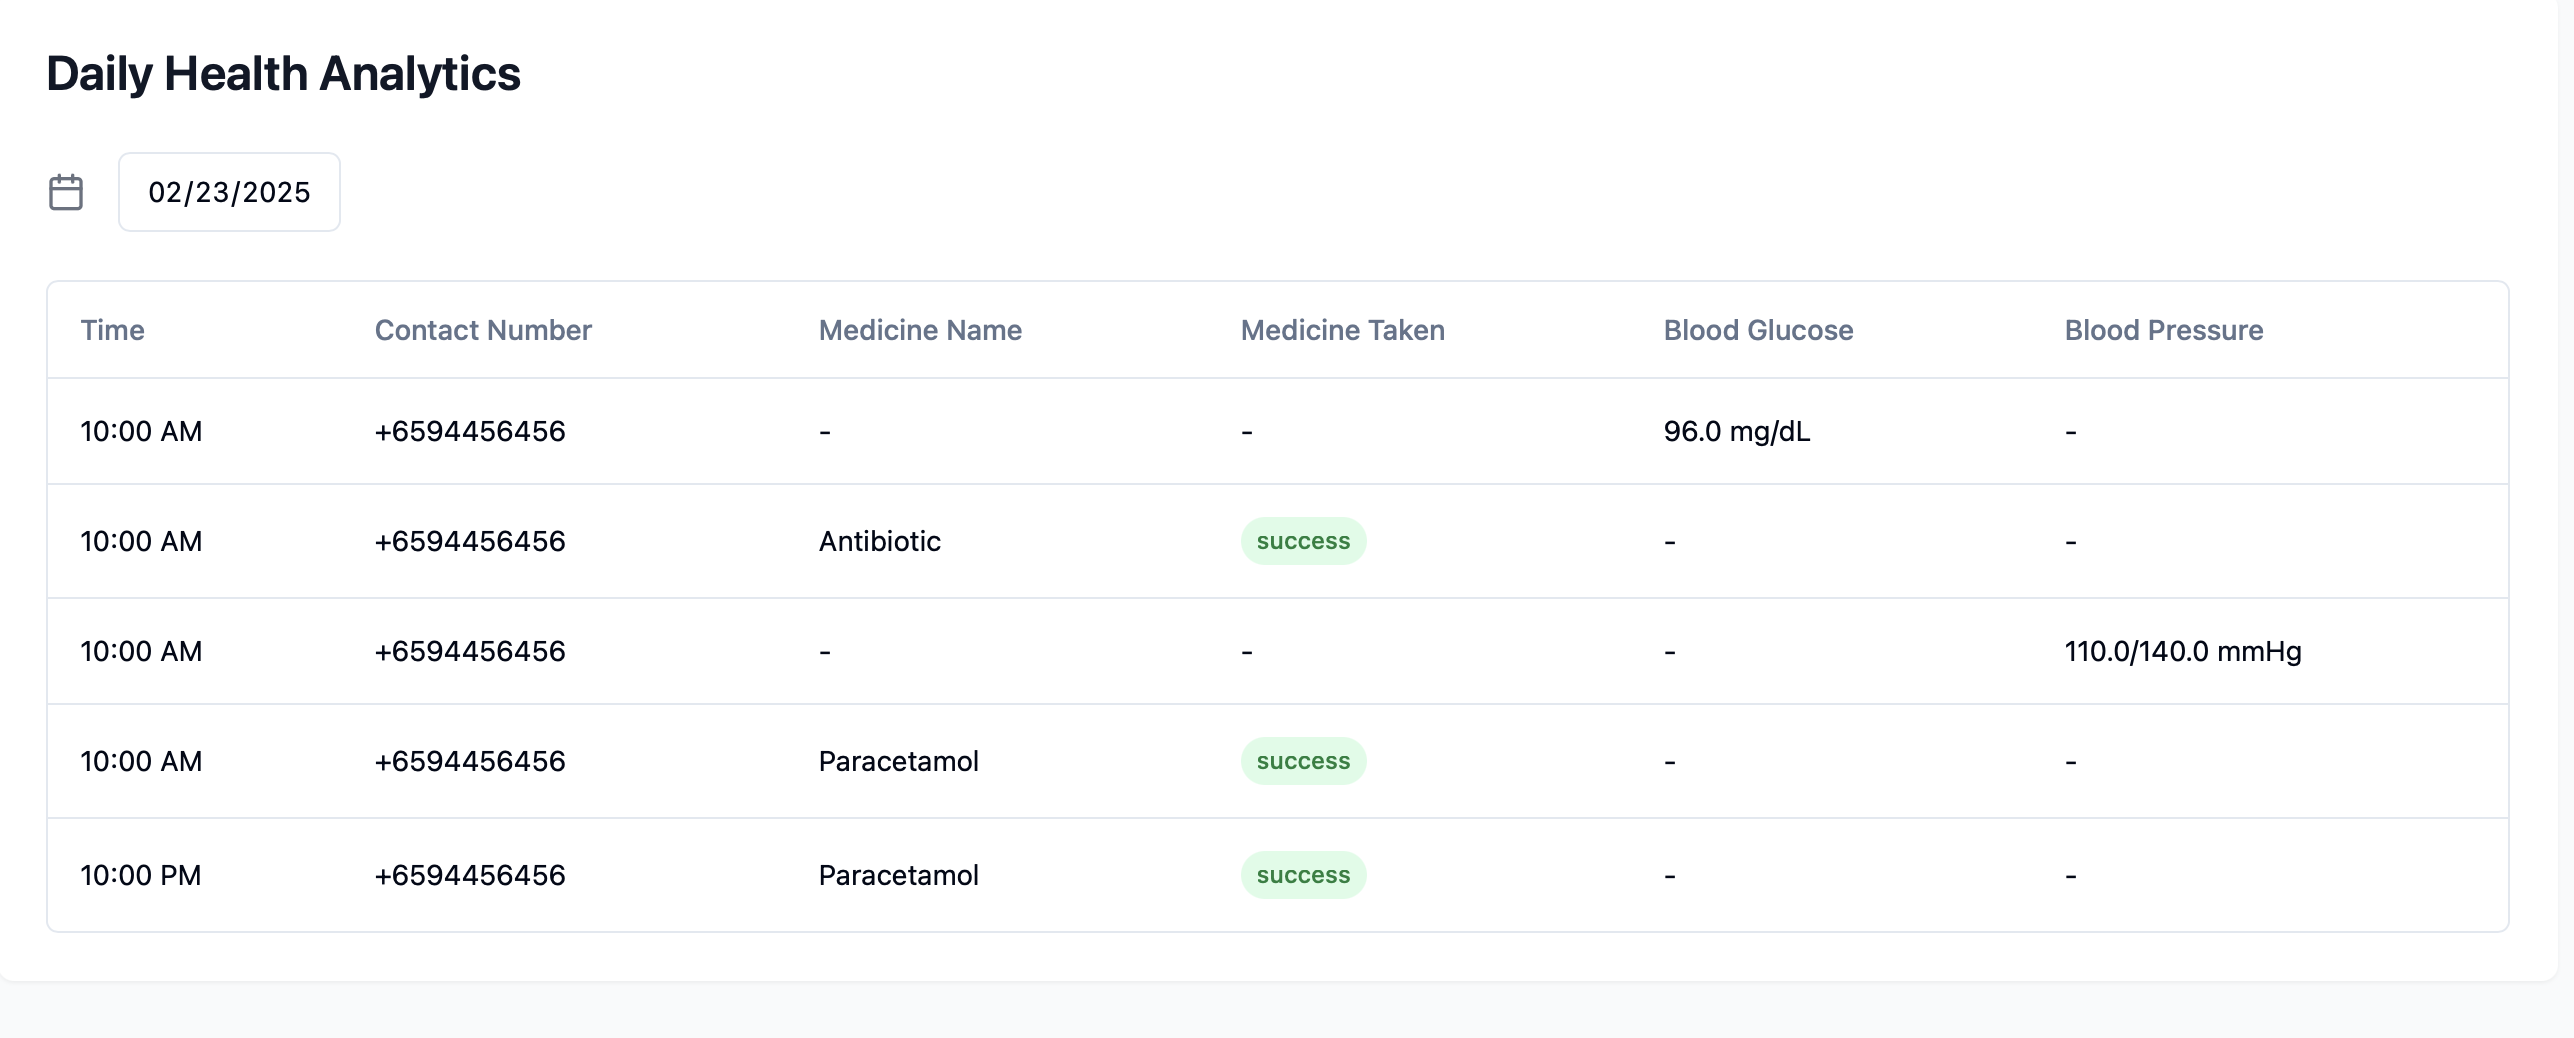This screenshot has height=1038, width=2574.
Task: Open the 02/23/2025 date field
Action: pyautogui.click(x=229, y=192)
